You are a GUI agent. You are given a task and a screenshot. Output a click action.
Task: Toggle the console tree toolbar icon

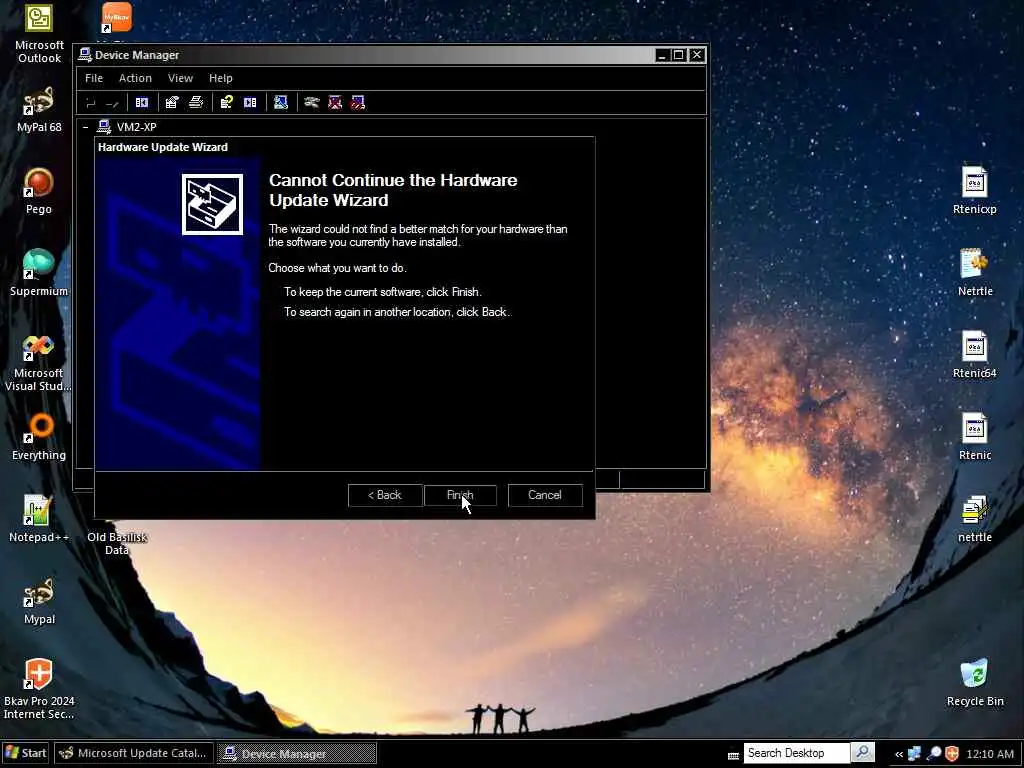point(142,103)
